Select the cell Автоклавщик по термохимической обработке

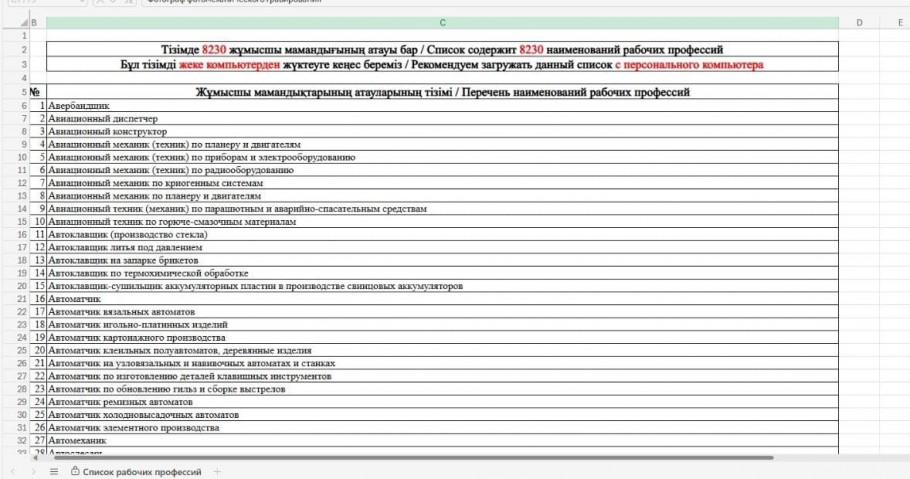tap(442, 273)
